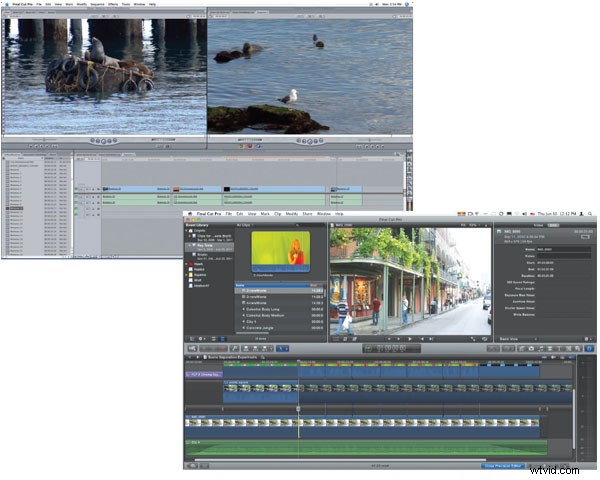Switch browser to list view
This screenshot has height=480, width=600.
(x=223, y=339)
